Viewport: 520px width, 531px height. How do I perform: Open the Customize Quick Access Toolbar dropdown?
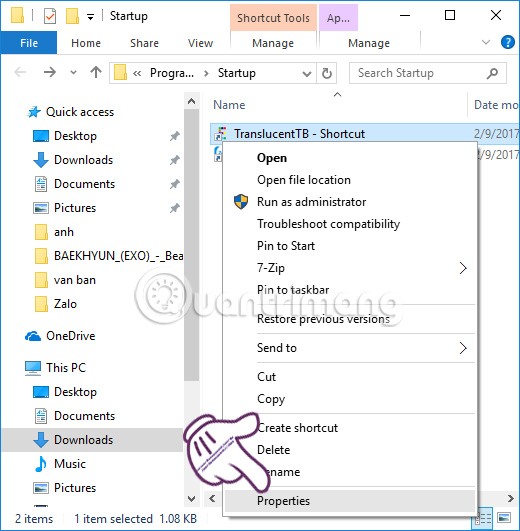(90, 17)
